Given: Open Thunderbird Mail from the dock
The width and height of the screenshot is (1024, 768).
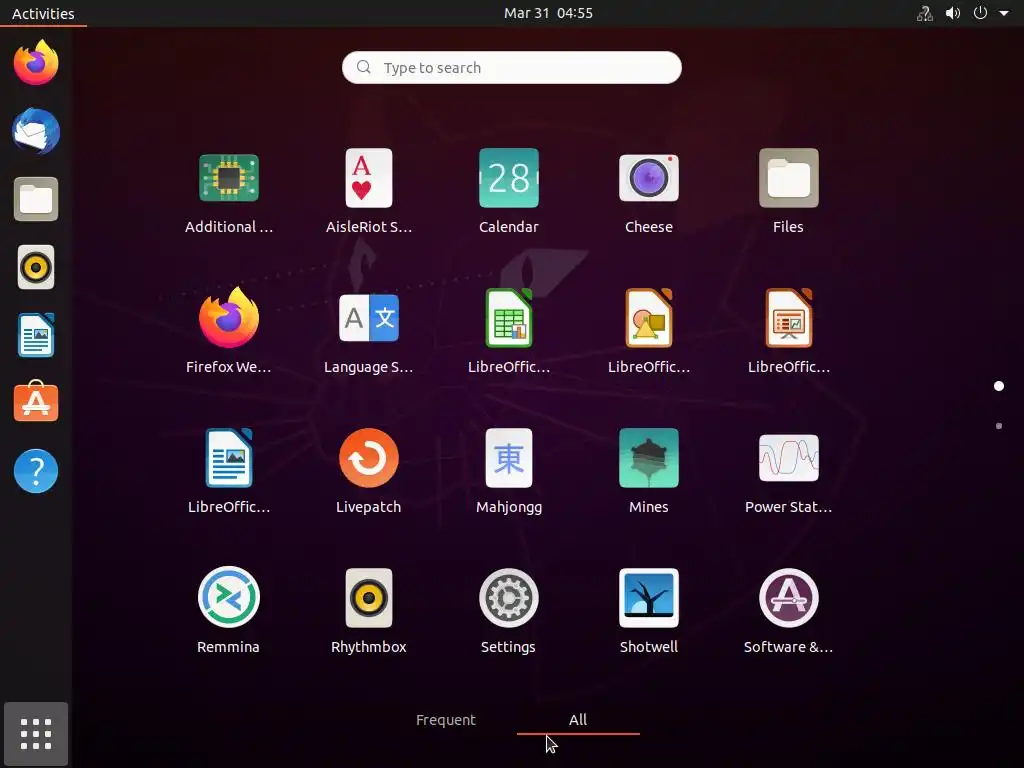Looking at the screenshot, I should 36,131.
